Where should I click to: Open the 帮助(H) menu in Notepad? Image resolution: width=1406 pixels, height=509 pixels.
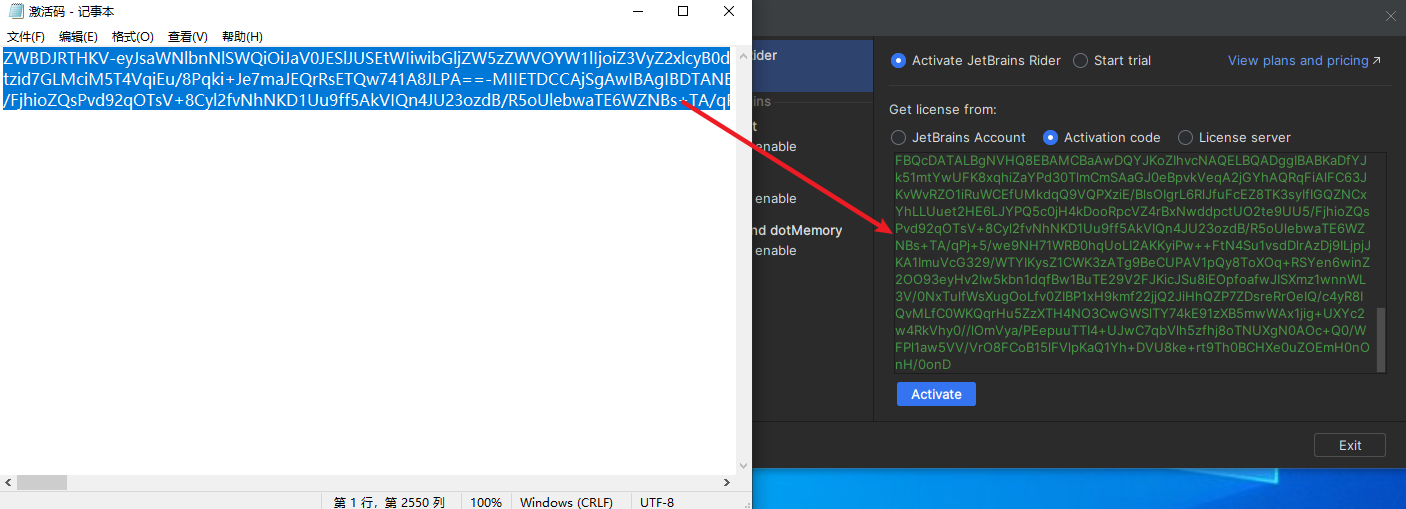tap(242, 37)
